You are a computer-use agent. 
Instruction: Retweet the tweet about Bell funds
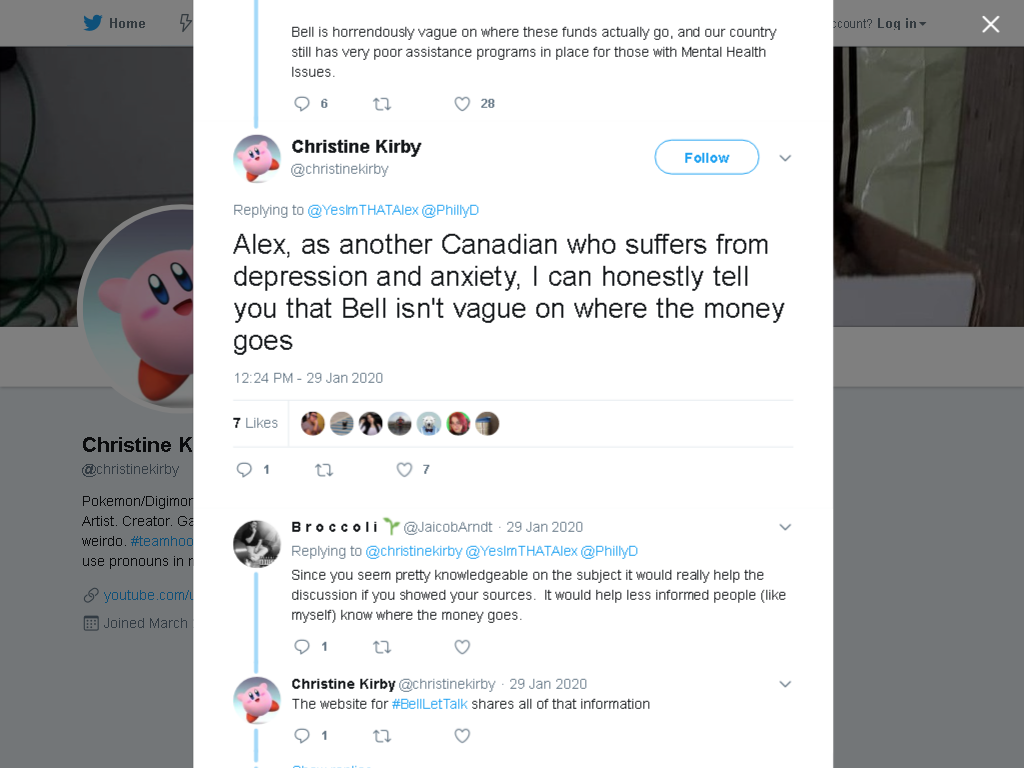tap(382, 104)
